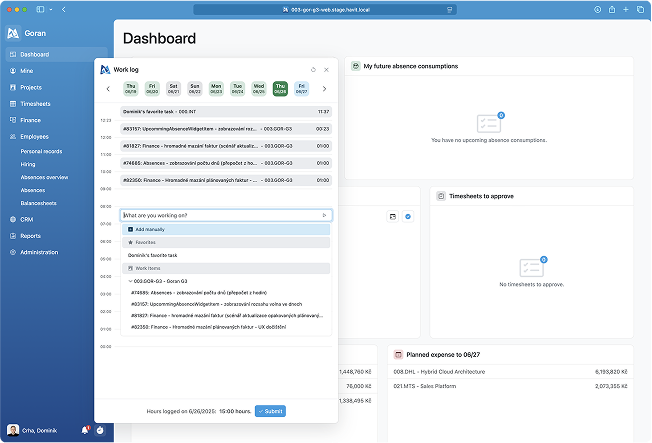Open 008.DHL - Hybrid Cloud Architecture row
The width and height of the screenshot is (652, 443).
pyautogui.click(x=510, y=372)
